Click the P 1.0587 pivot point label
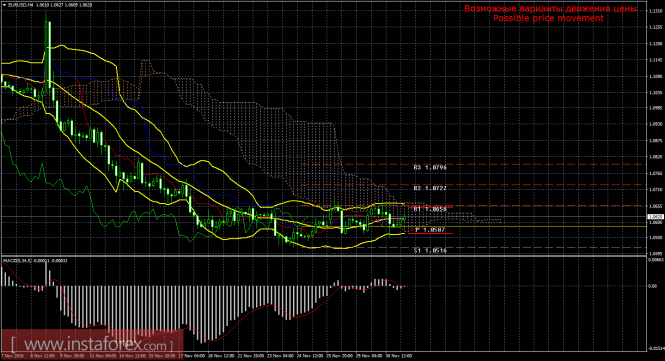Image resolution: width=665 pixels, height=361 pixels. click(x=430, y=230)
